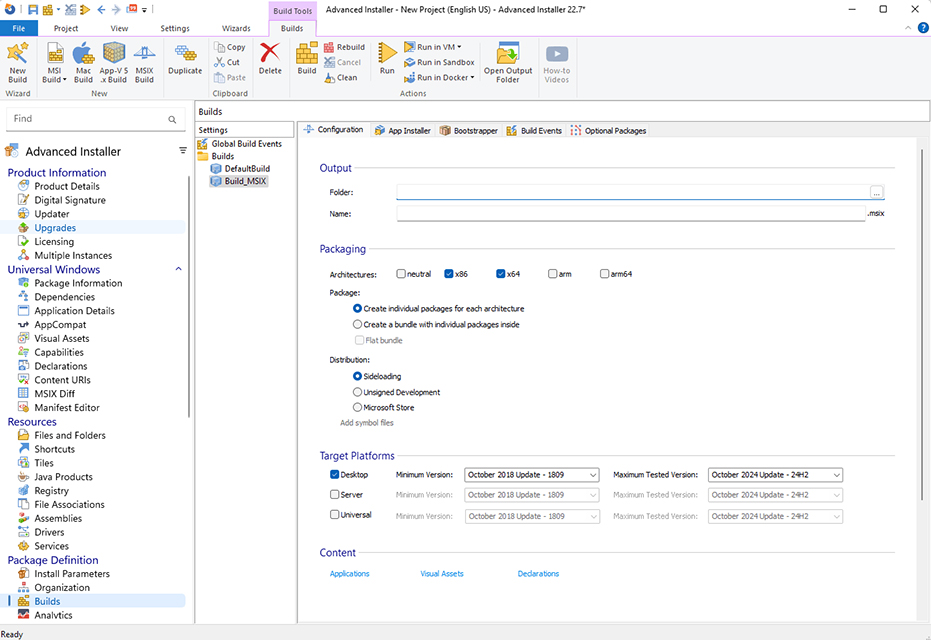This screenshot has height=640, width=931.
Task: Open Desktop Maximum Tested Version dropdown
Action: pyautogui.click(x=775, y=475)
